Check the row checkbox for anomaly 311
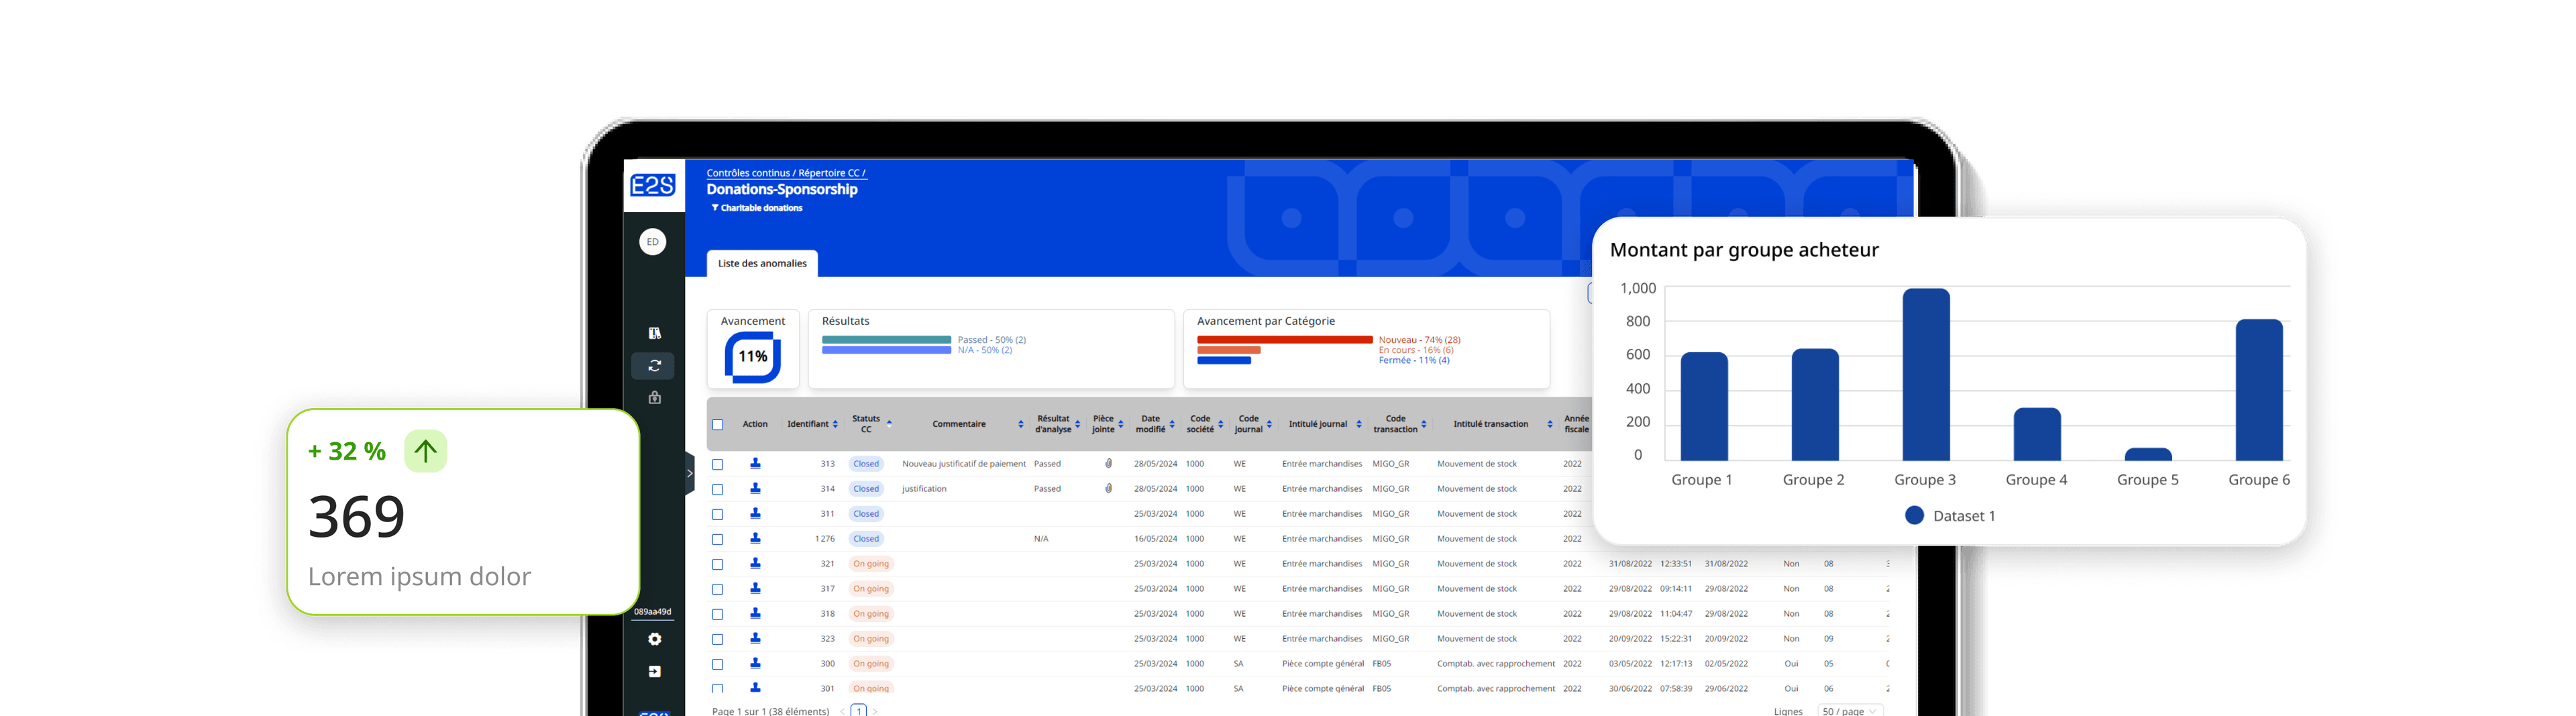Image resolution: width=2576 pixels, height=716 pixels. [717, 515]
